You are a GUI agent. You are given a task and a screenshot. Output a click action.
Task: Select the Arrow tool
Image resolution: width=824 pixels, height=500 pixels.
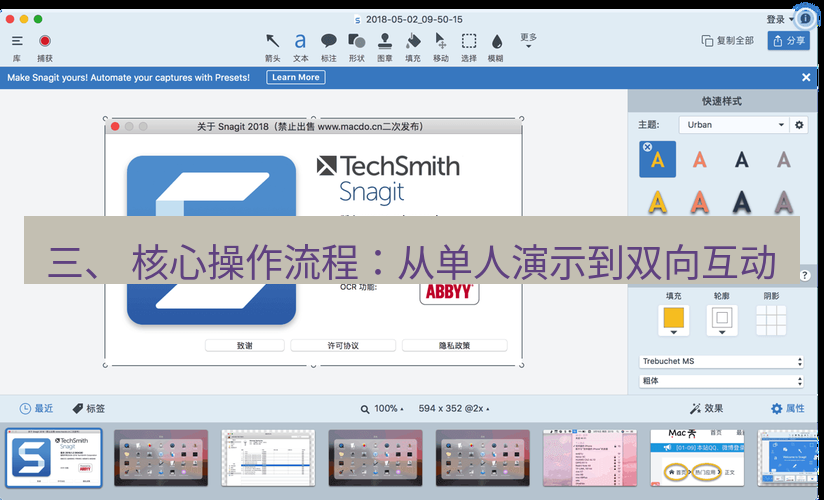[272, 41]
